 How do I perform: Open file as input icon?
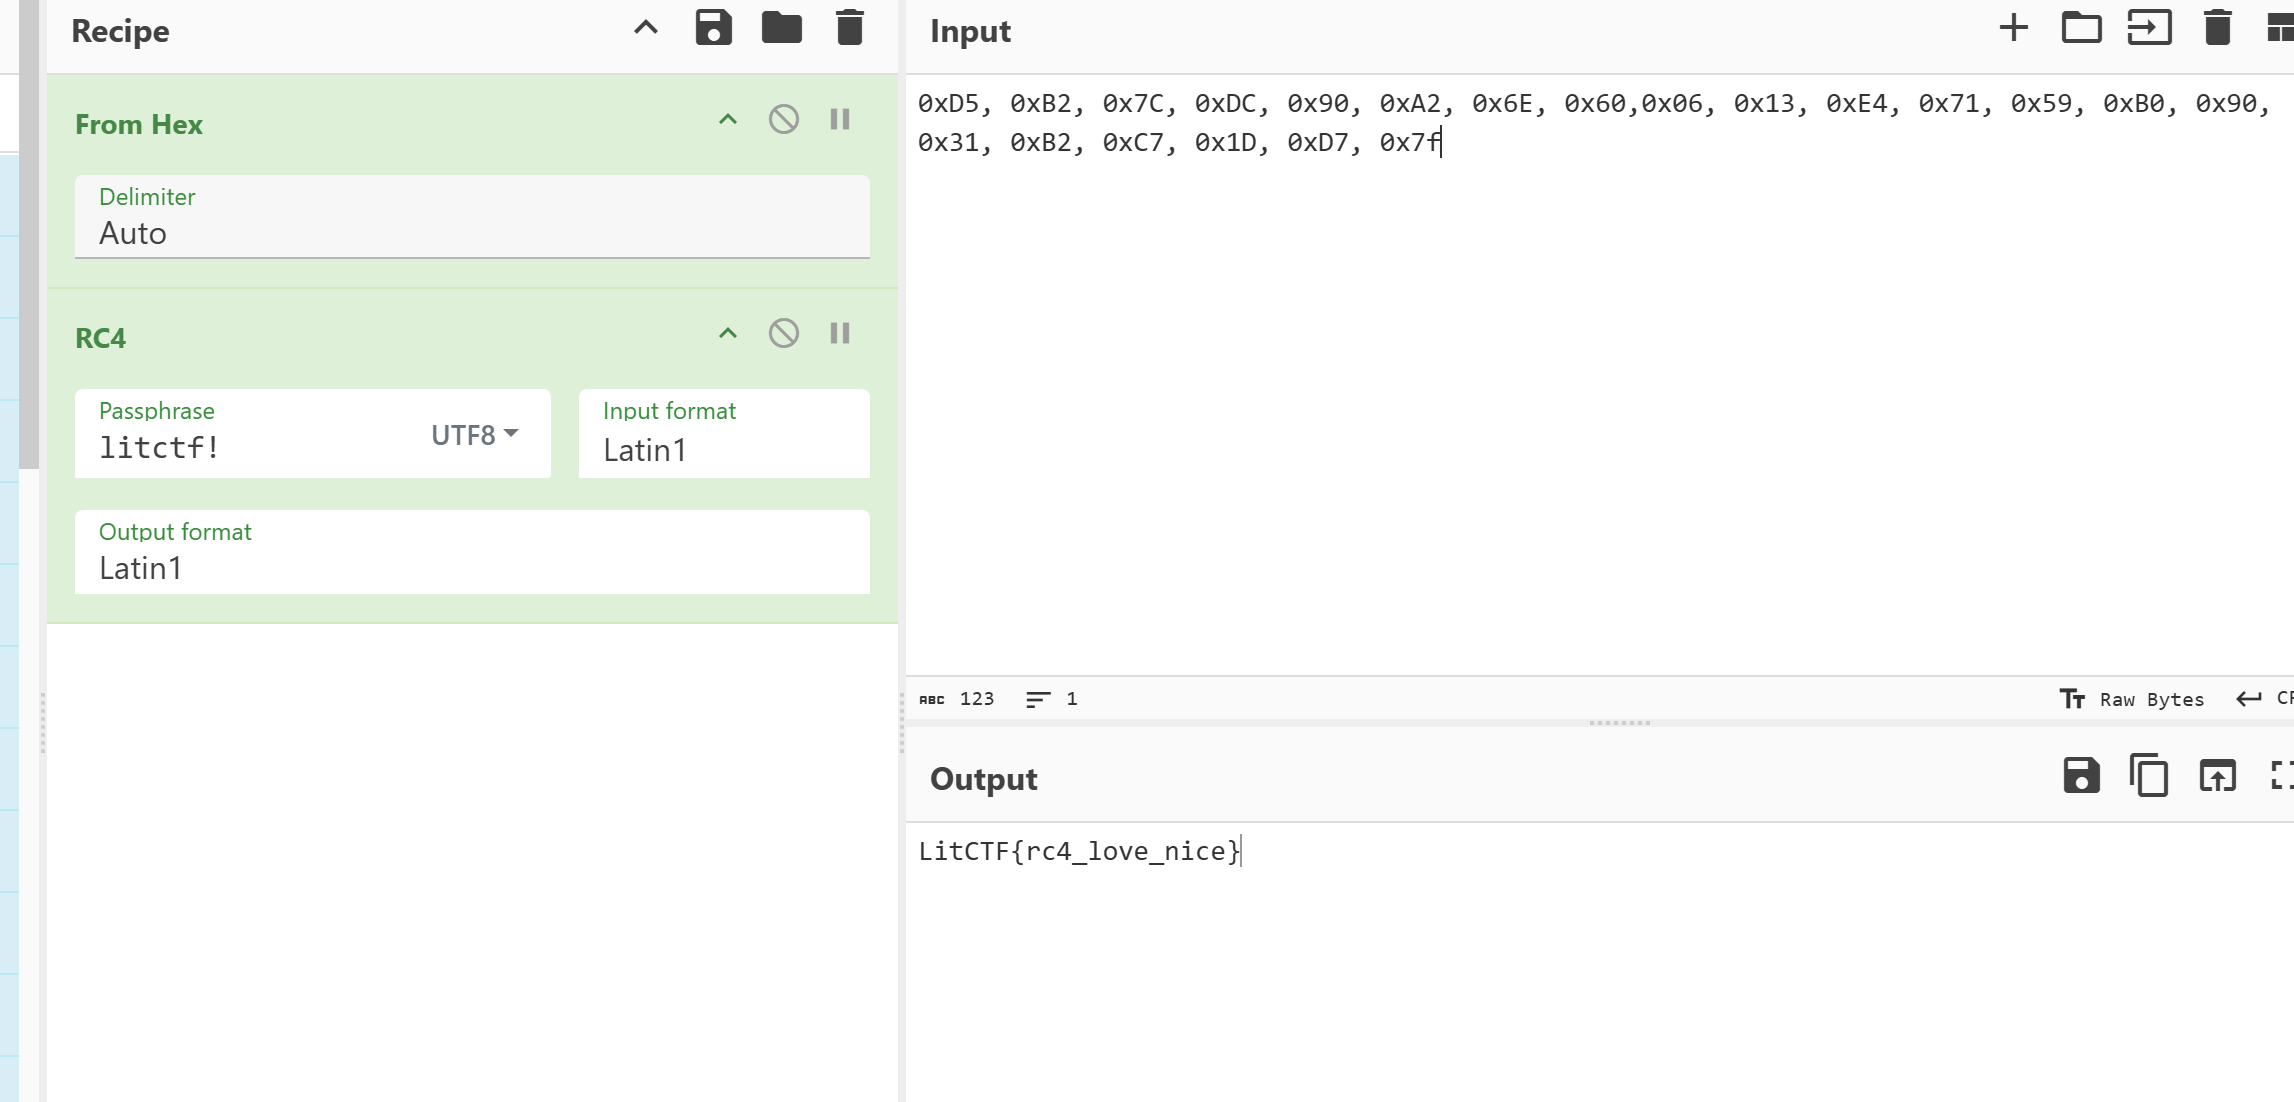click(x=2149, y=28)
